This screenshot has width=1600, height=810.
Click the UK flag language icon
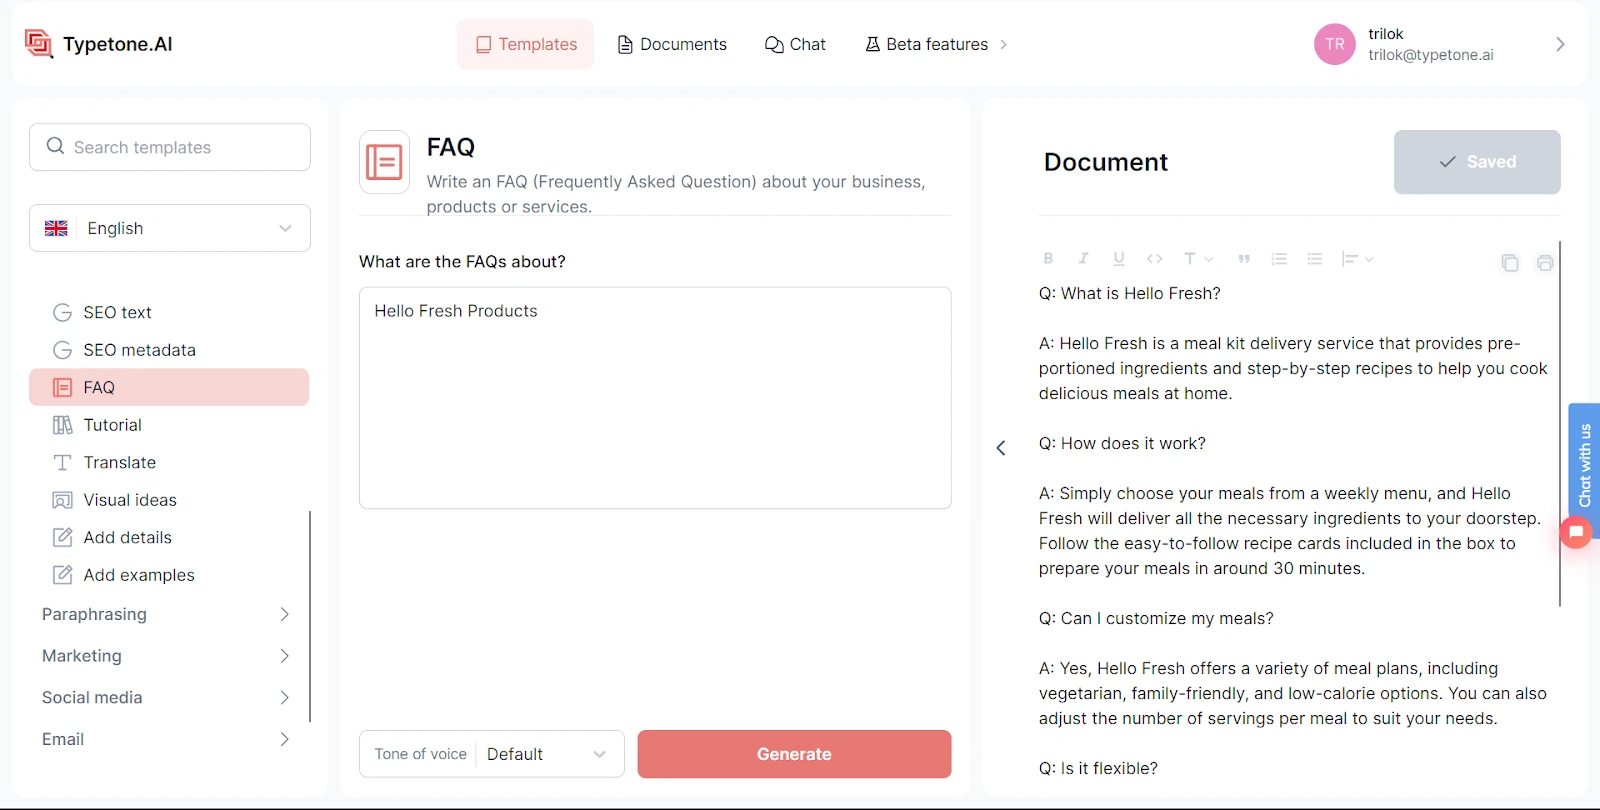(57, 228)
